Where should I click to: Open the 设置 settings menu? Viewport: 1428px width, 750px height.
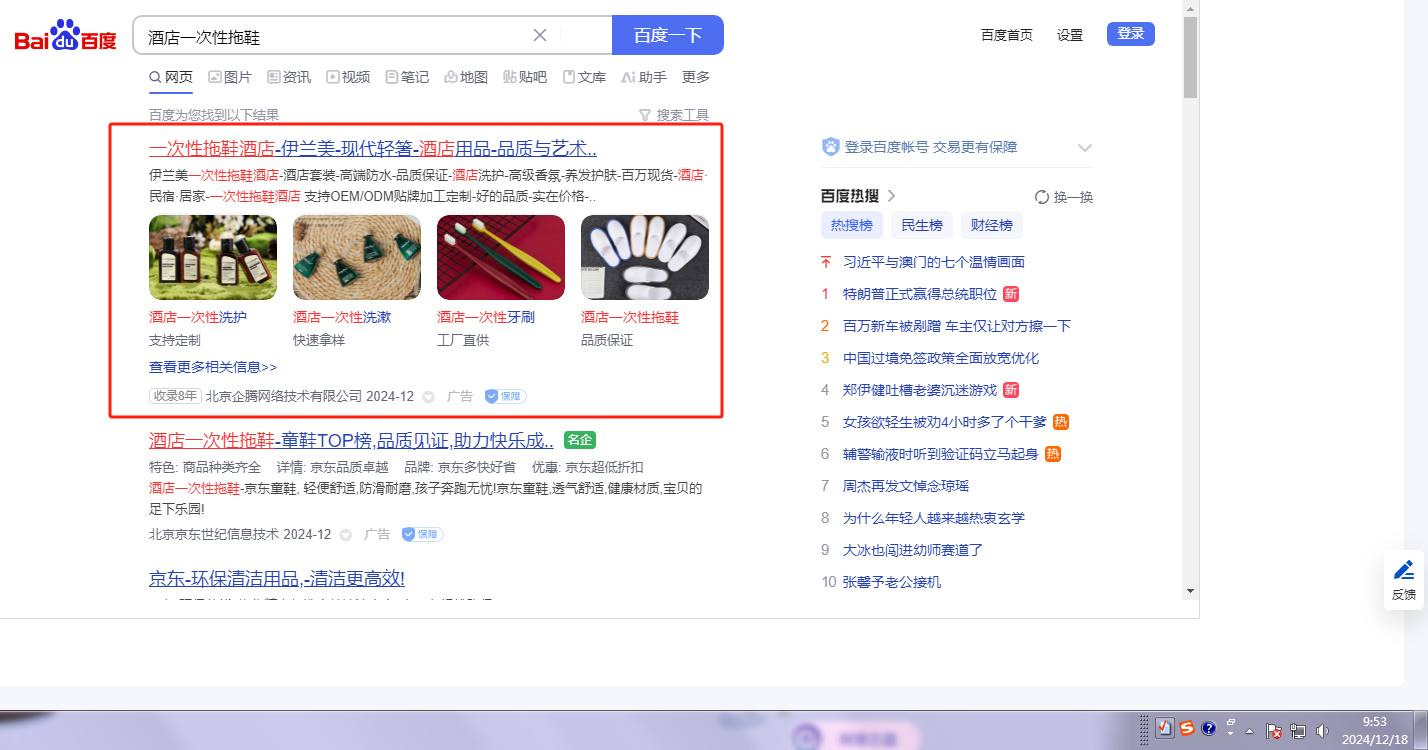click(x=1070, y=35)
